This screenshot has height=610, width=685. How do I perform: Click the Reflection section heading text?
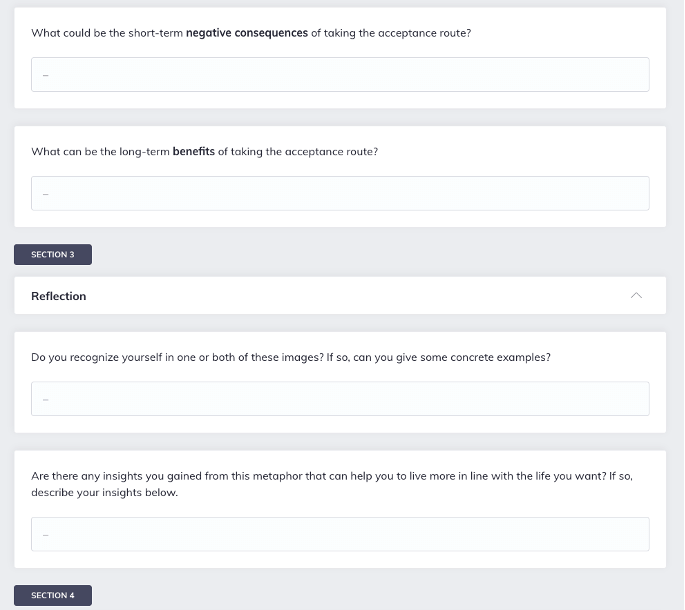[x=59, y=296]
